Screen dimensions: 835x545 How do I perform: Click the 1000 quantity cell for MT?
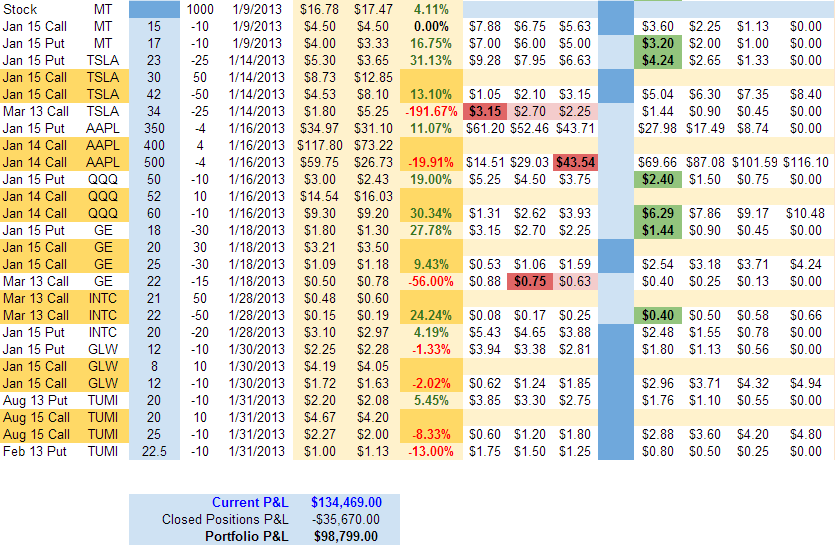click(x=200, y=9)
